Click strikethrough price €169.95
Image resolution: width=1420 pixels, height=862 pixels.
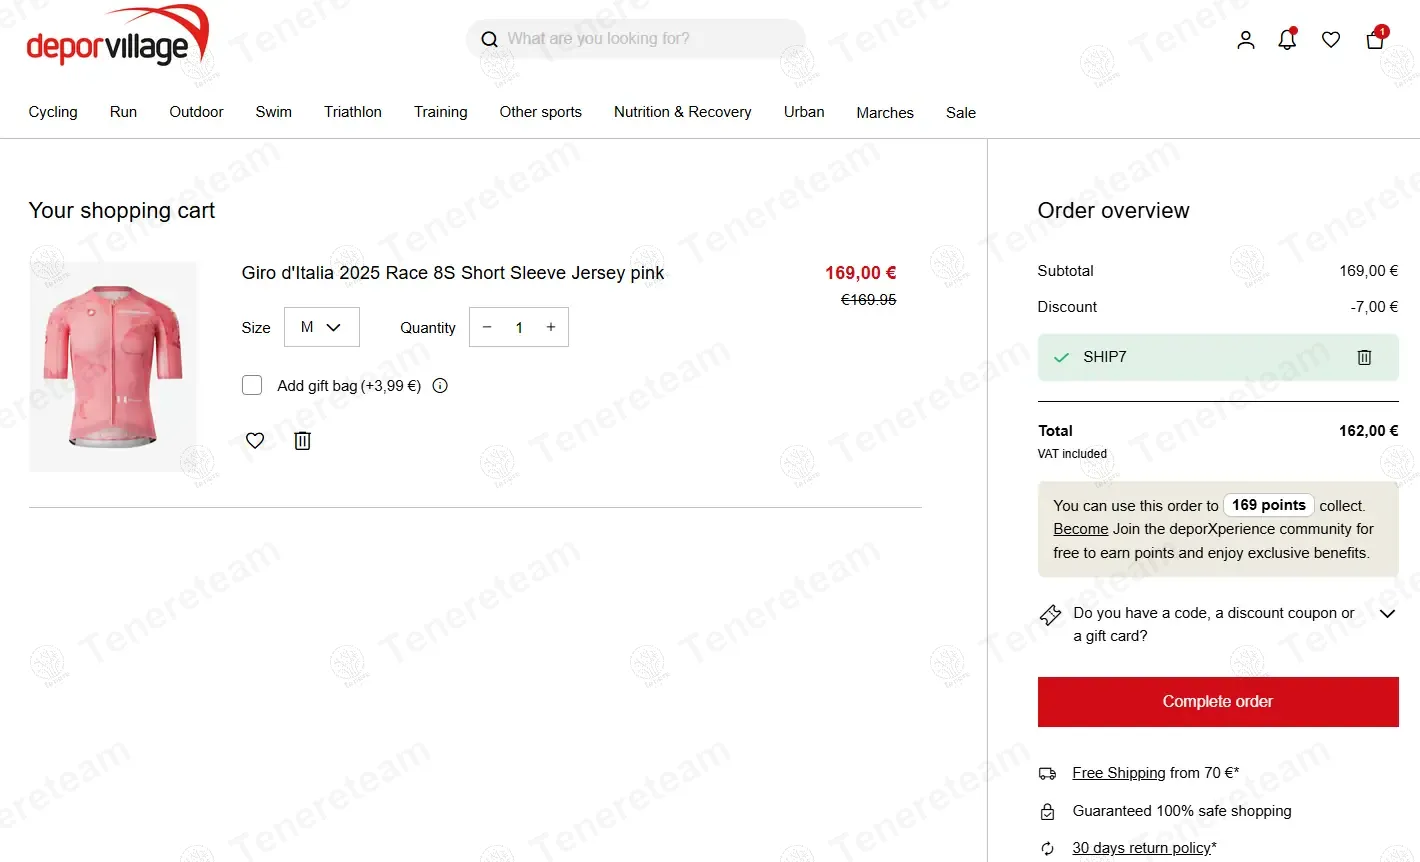pyautogui.click(x=869, y=300)
